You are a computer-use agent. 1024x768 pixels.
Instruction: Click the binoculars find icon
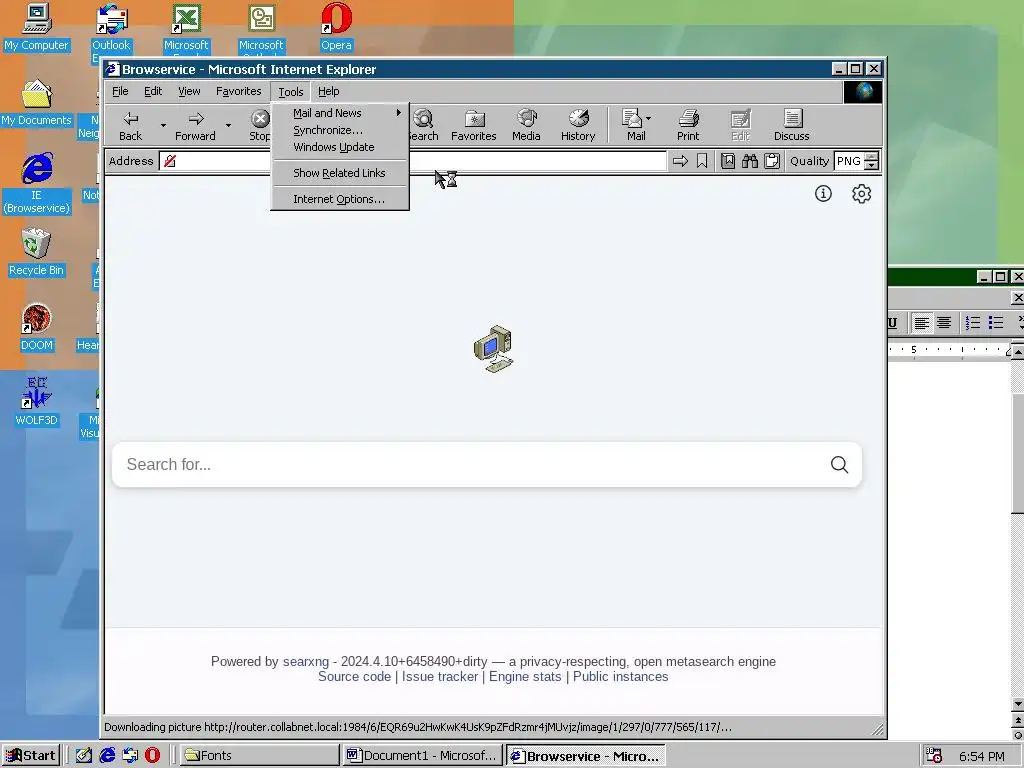point(750,161)
